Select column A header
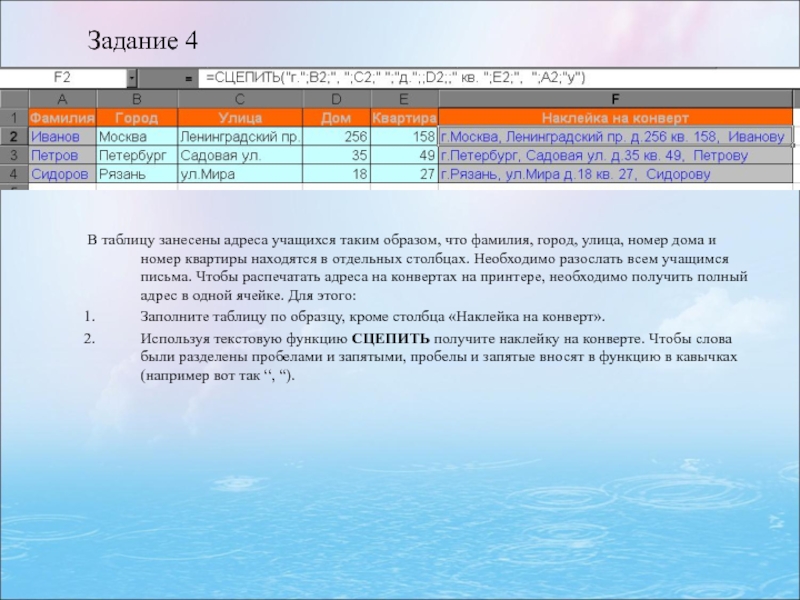Viewport: 800px width, 600px height. click(x=62, y=98)
